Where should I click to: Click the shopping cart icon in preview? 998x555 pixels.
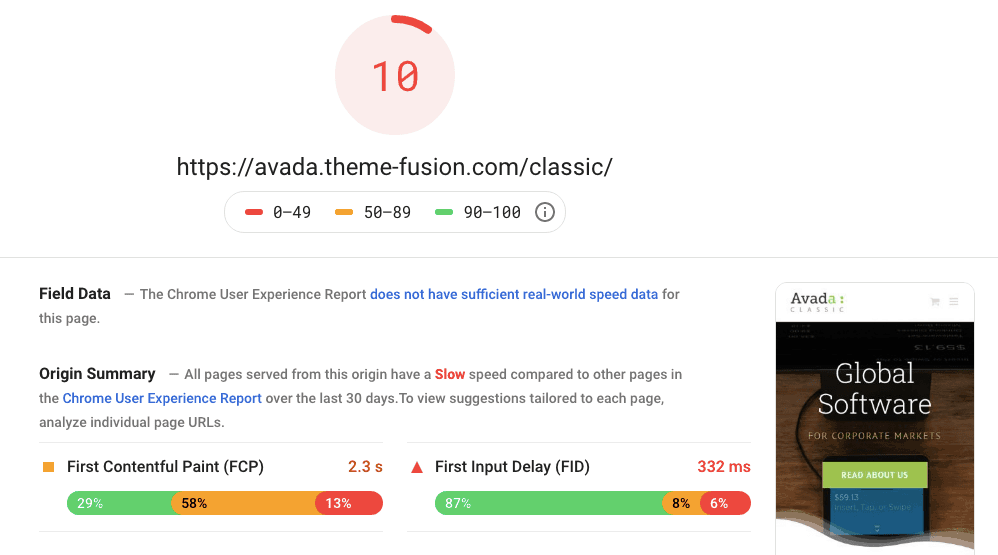(935, 302)
